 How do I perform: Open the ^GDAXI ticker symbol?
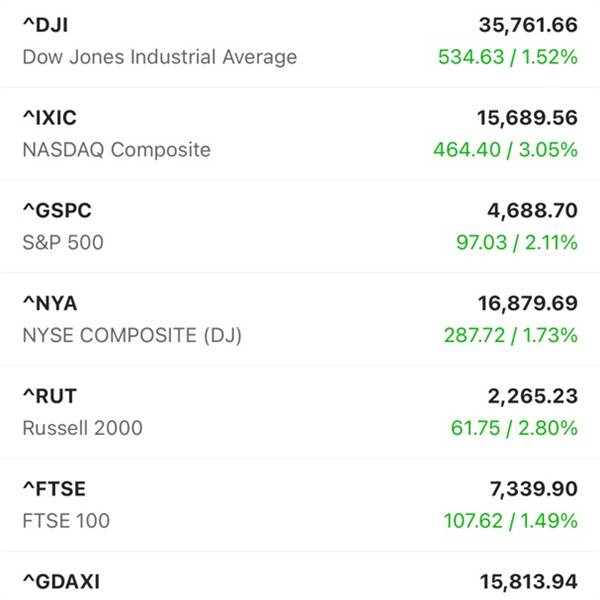(62, 582)
